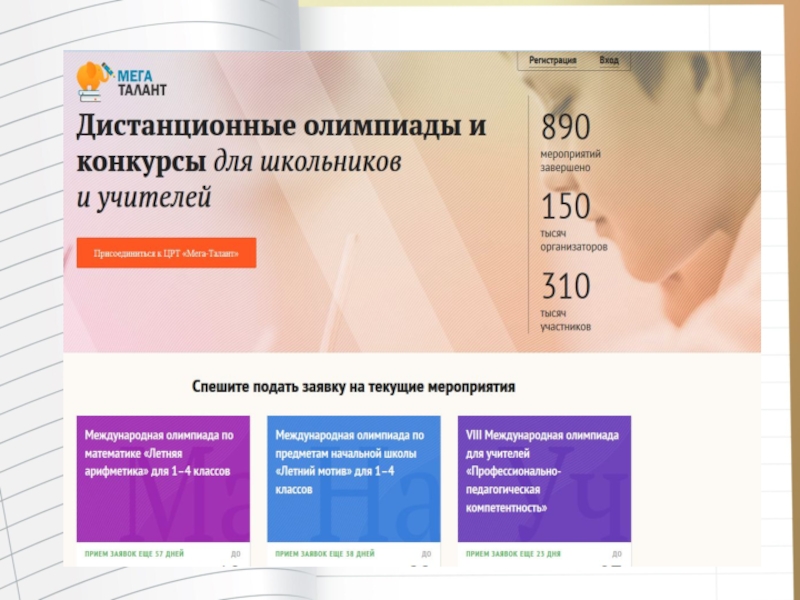Click the «Прием заявок еще 23 дня» label
The image size is (800, 600).
click(513, 554)
